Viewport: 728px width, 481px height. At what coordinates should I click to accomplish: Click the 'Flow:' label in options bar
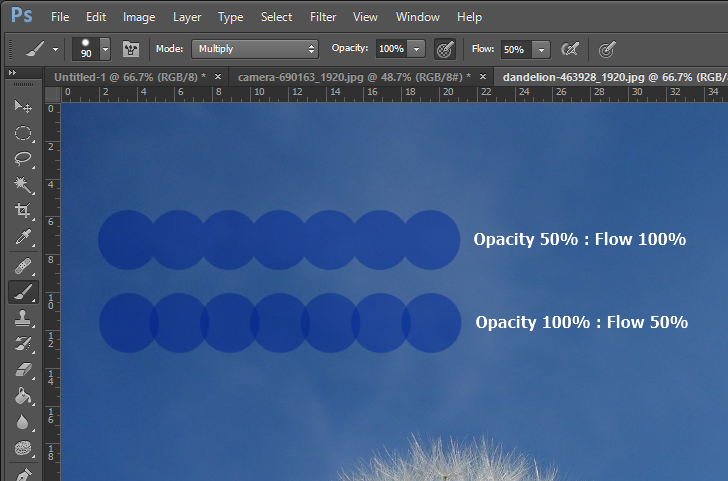coord(483,48)
